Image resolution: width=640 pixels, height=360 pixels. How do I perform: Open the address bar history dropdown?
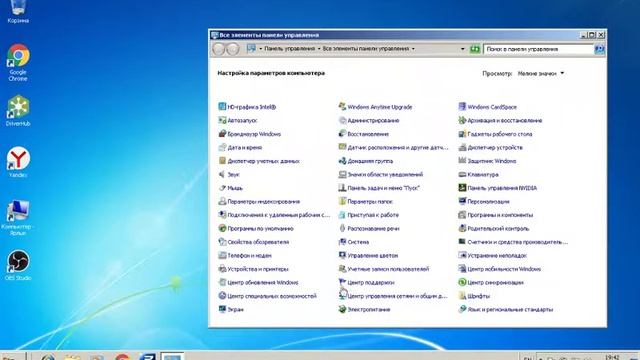pyautogui.click(x=462, y=49)
